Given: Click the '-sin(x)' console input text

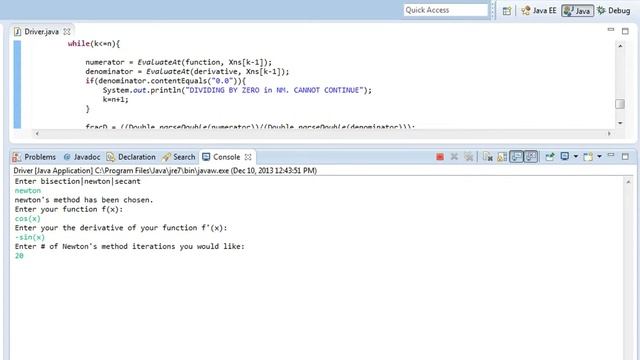Looking at the screenshot, I should 30,238.
